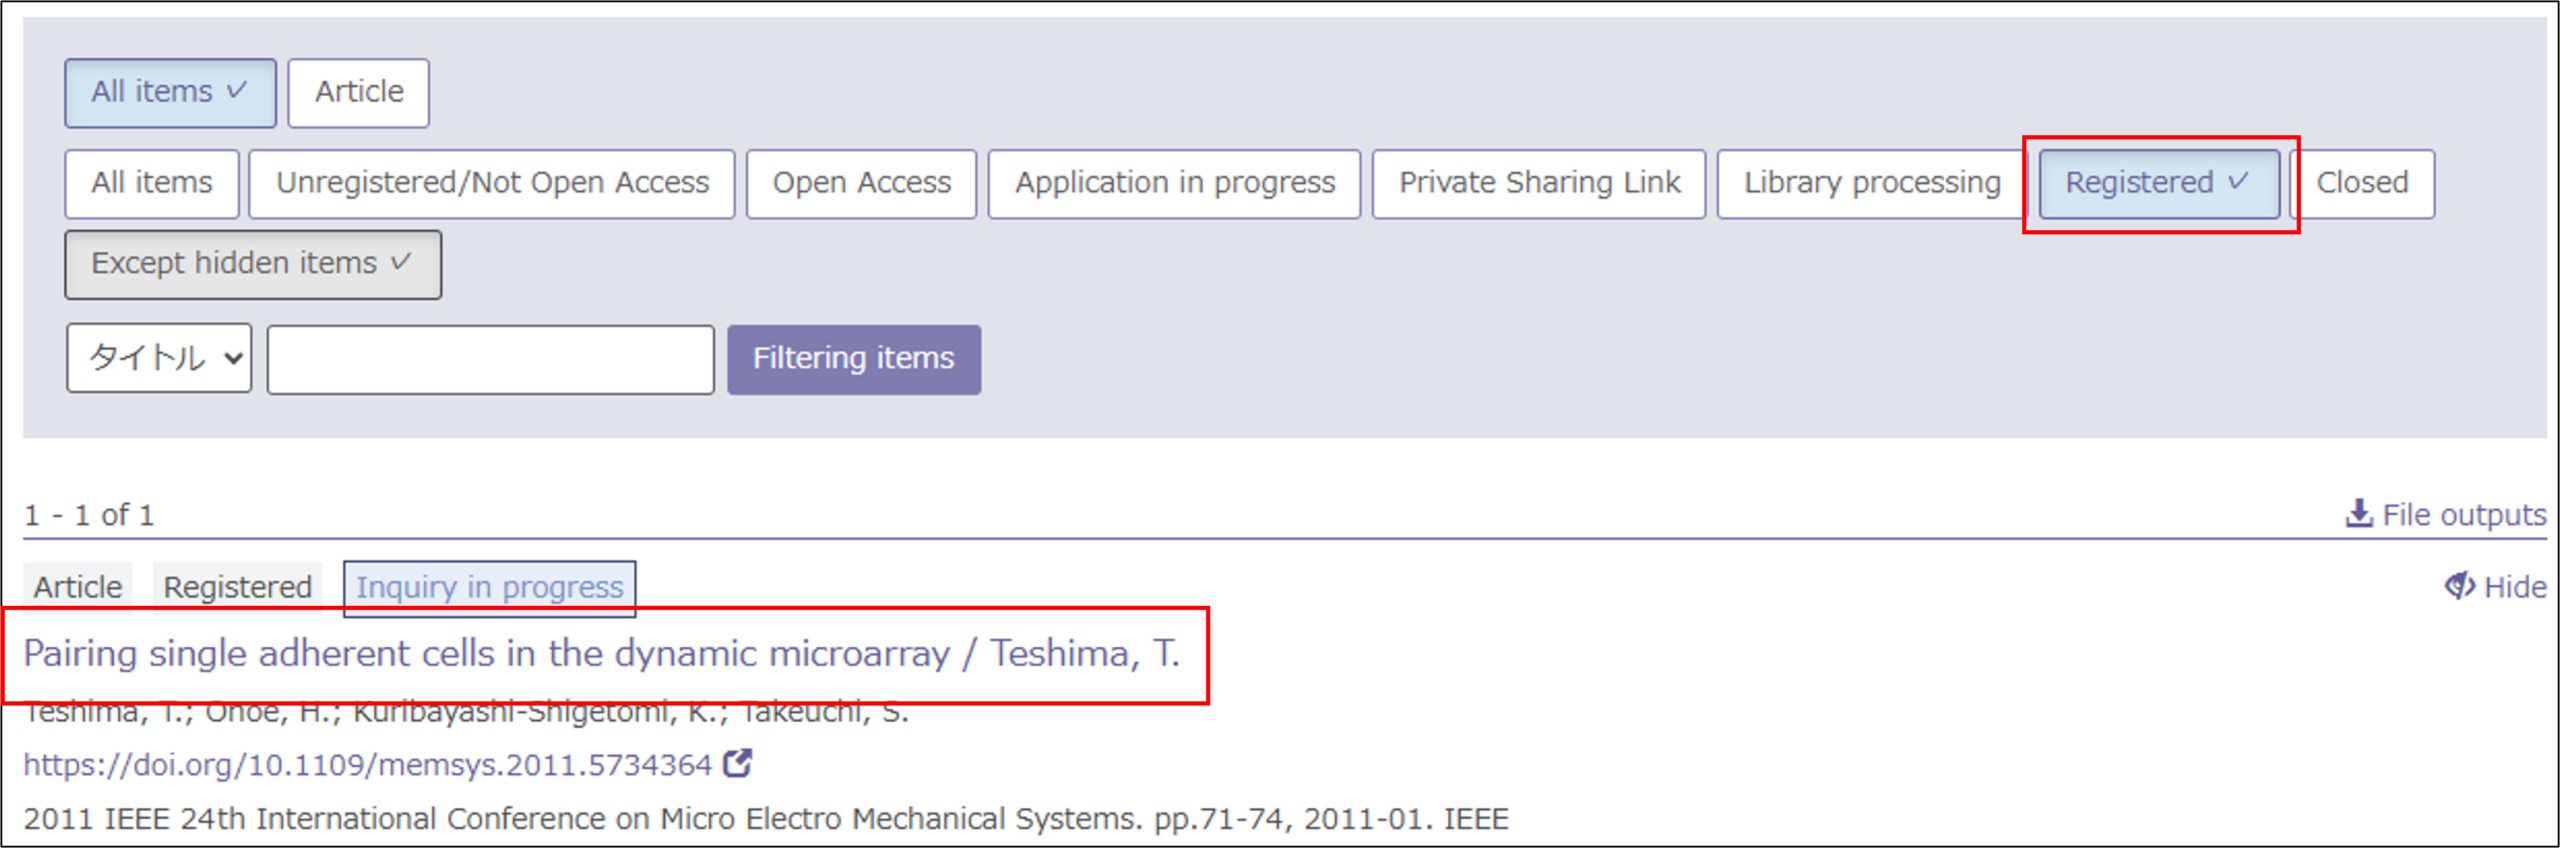2560x848 pixels.
Task: Toggle the All items type filter
Action: click(x=170, y=93)
